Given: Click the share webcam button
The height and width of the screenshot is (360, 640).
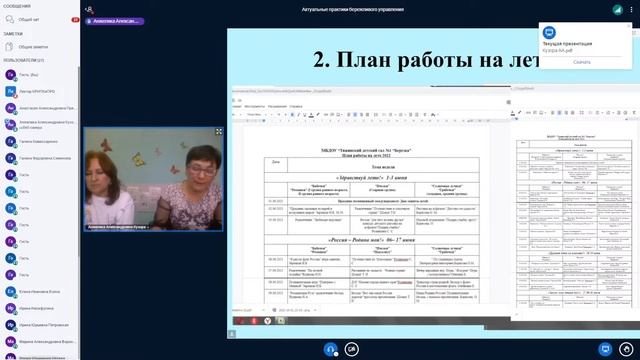Looking at the screenshot, I should [x=351, y=349].
